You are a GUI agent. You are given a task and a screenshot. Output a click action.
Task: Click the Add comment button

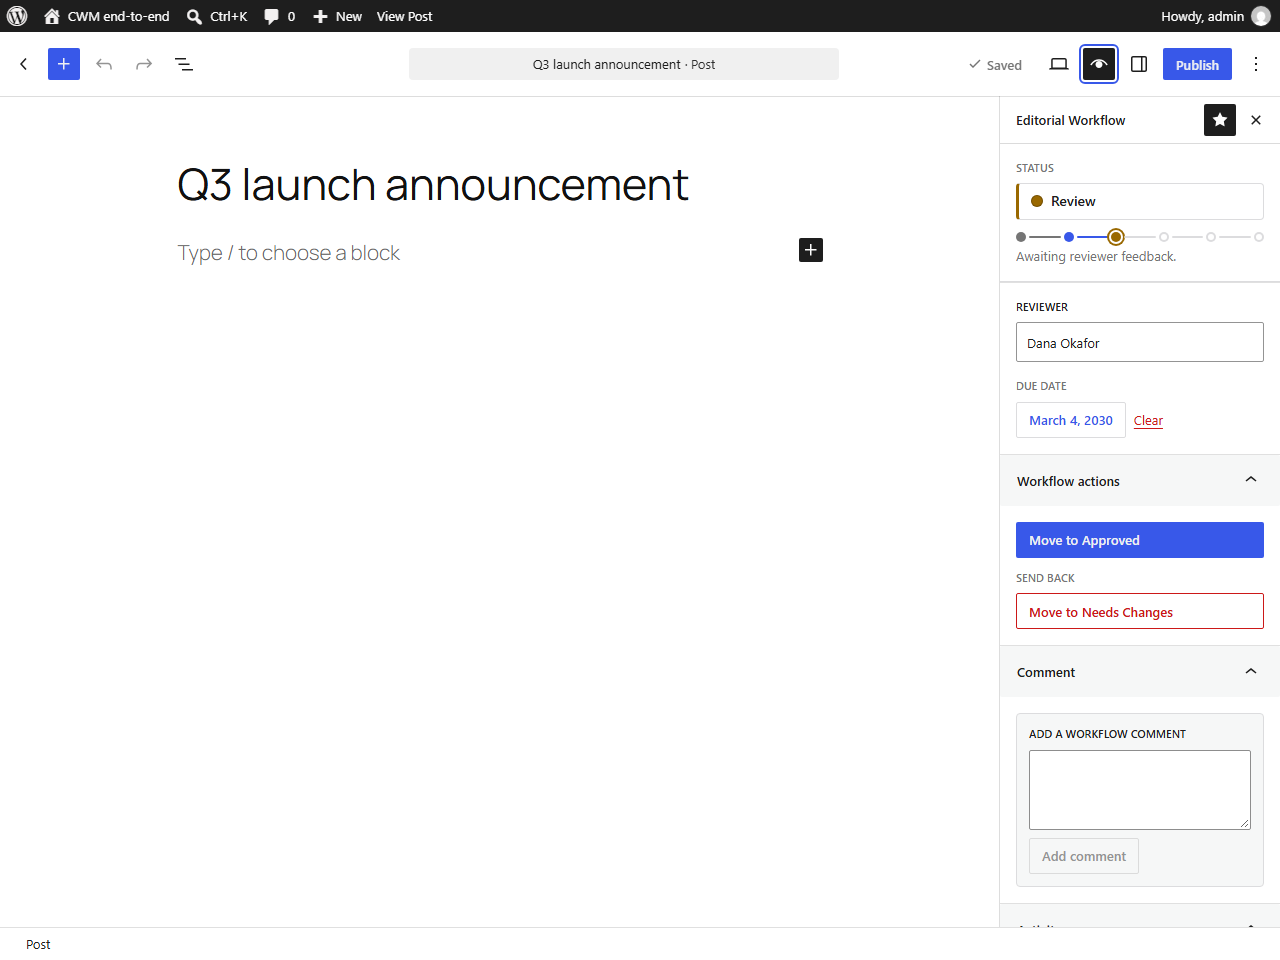coord(1084,856)
